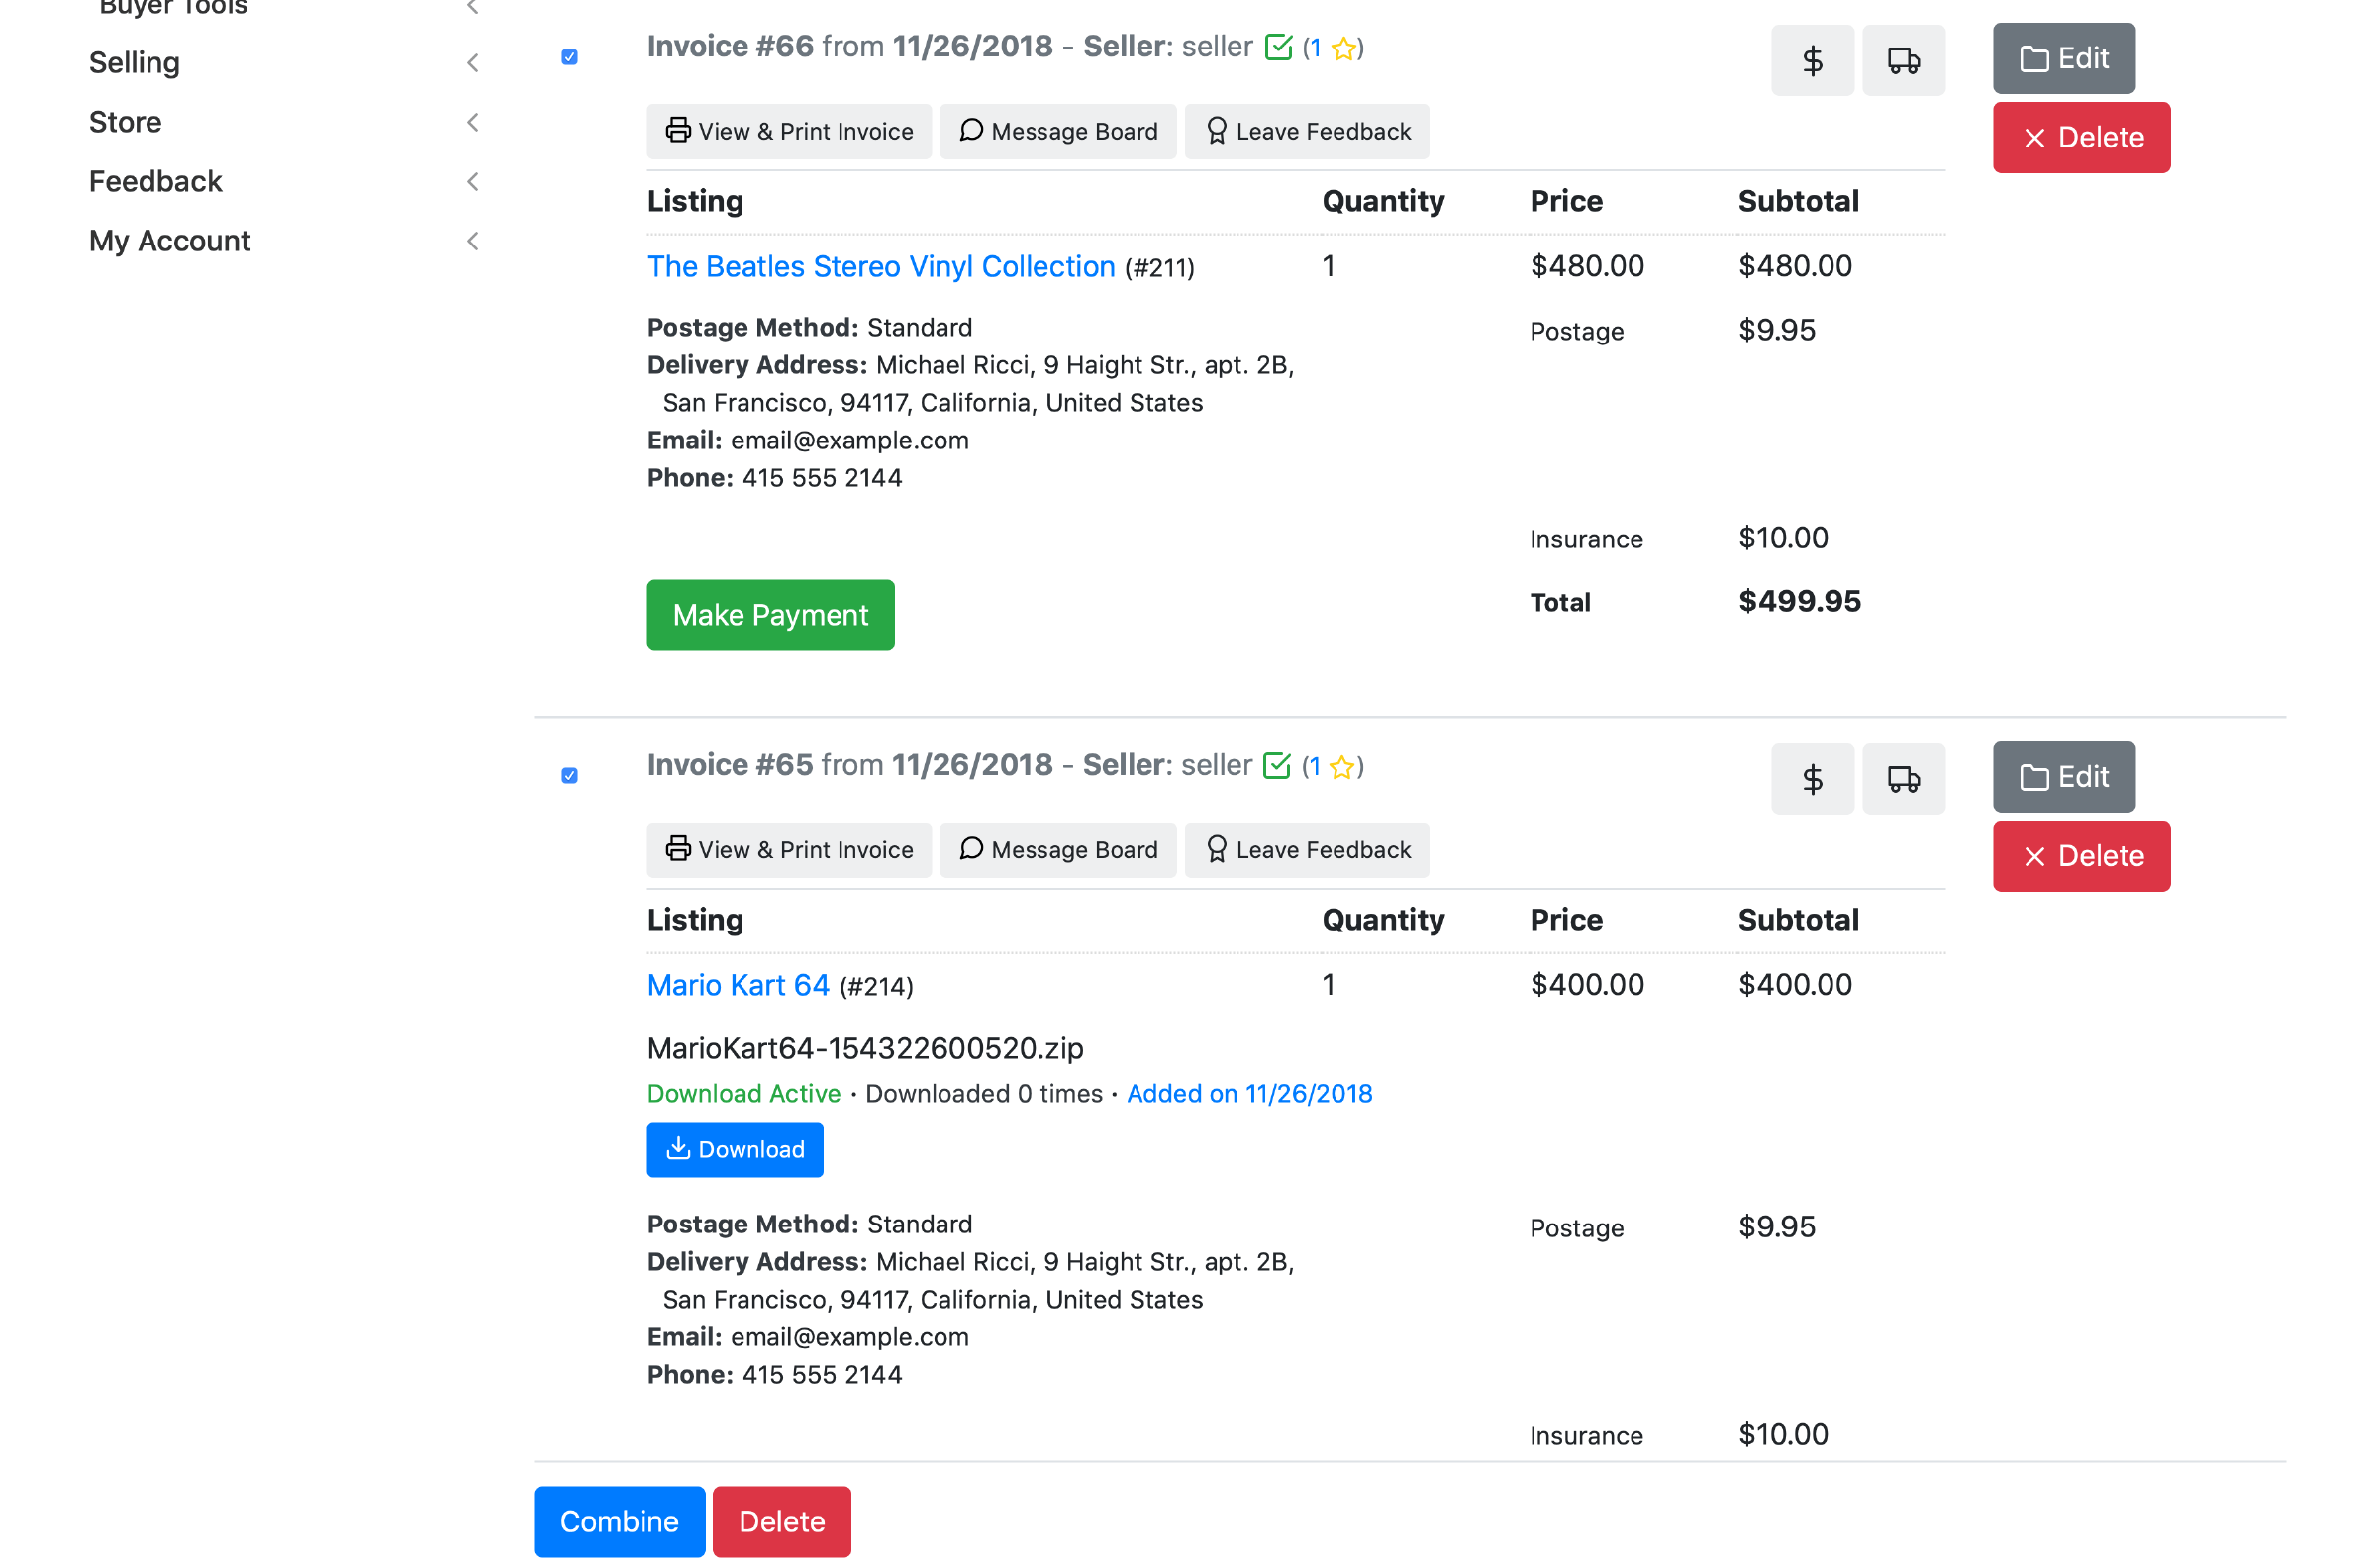Download the MarioKart64 zip file

click(734, 1150)
